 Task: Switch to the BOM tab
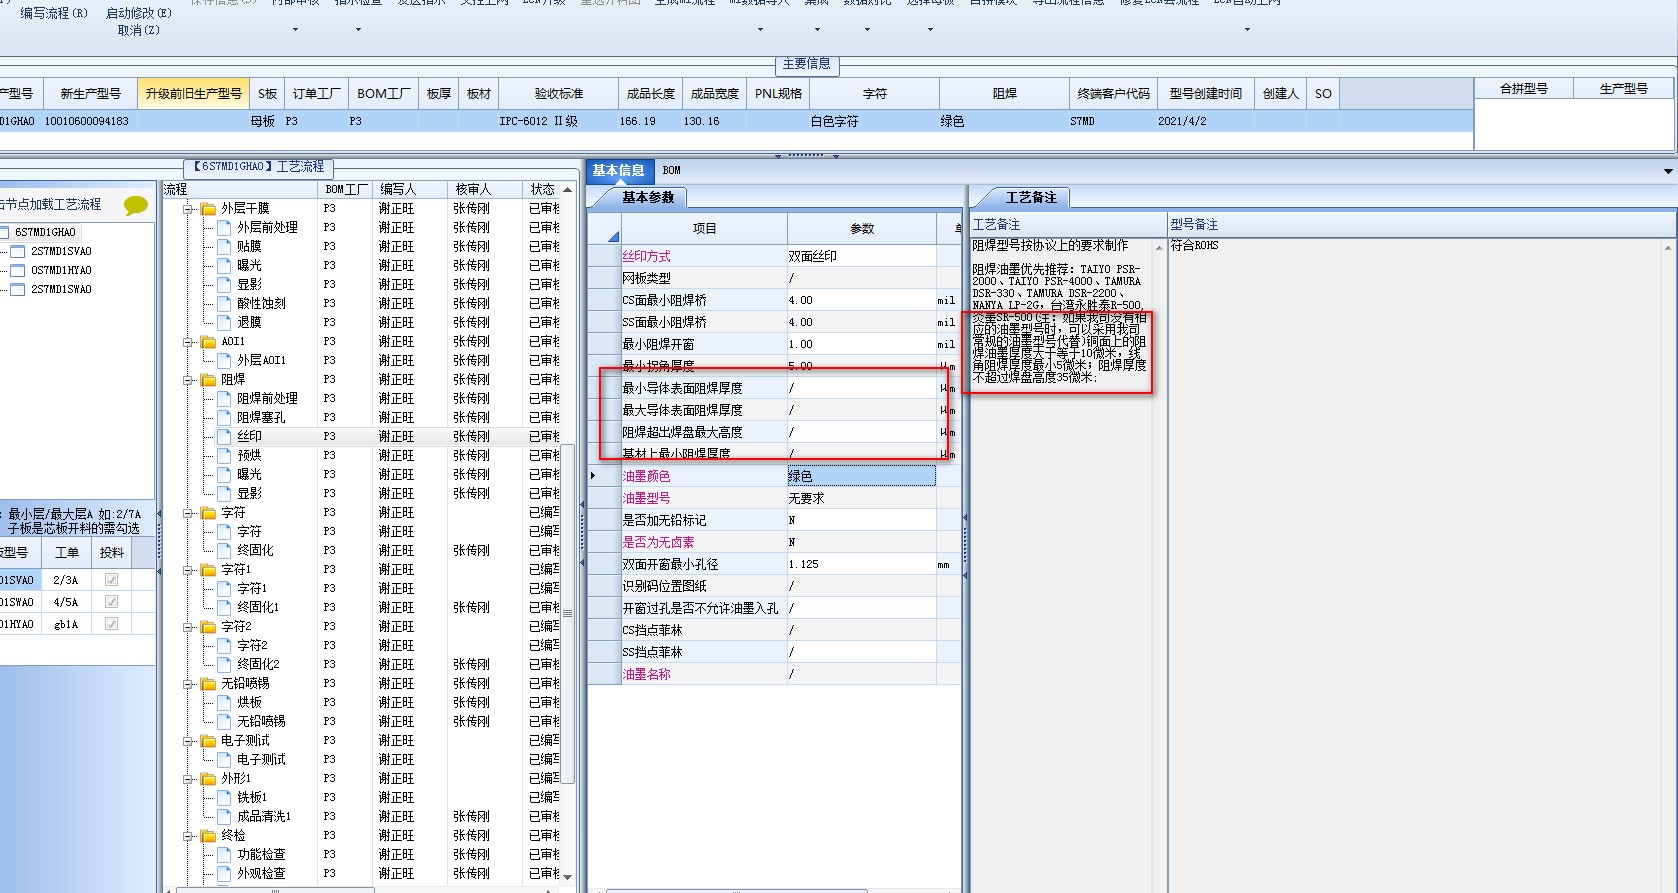tap(671, 171)
